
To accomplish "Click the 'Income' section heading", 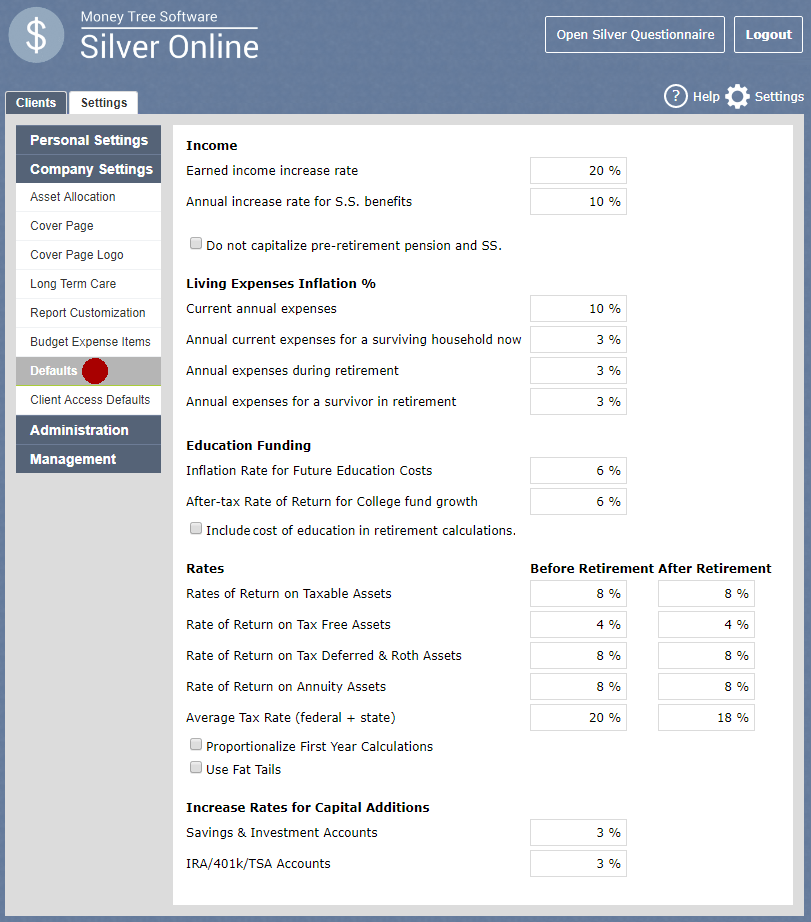I will [212, 145].
